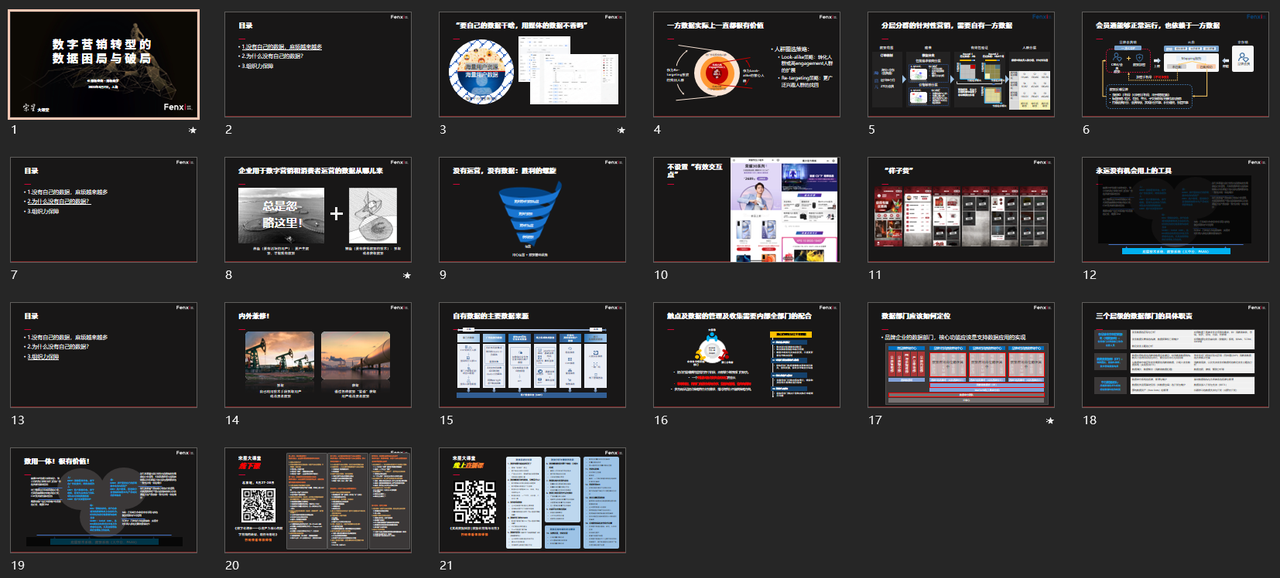1280x578 pixels.
Task: Select slide 21 with the light blue panels
Action: [532, 500]
